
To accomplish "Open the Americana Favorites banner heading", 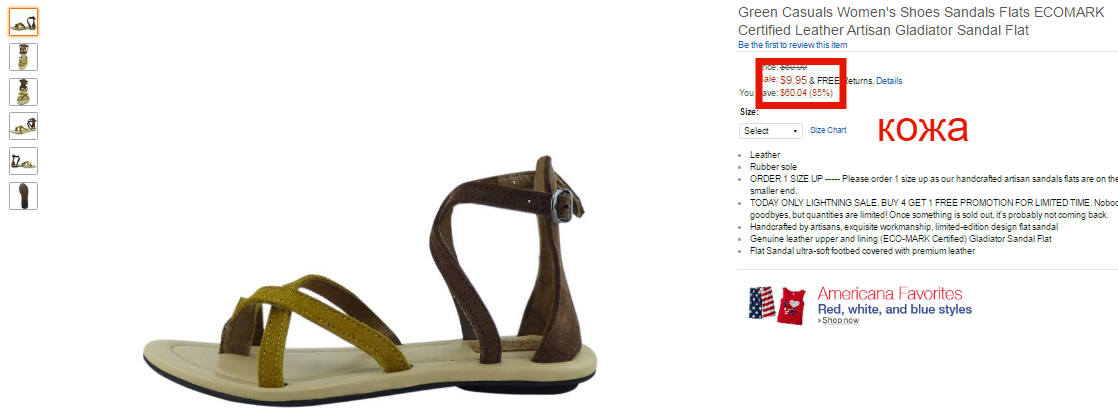I will (x=890, y=294).
